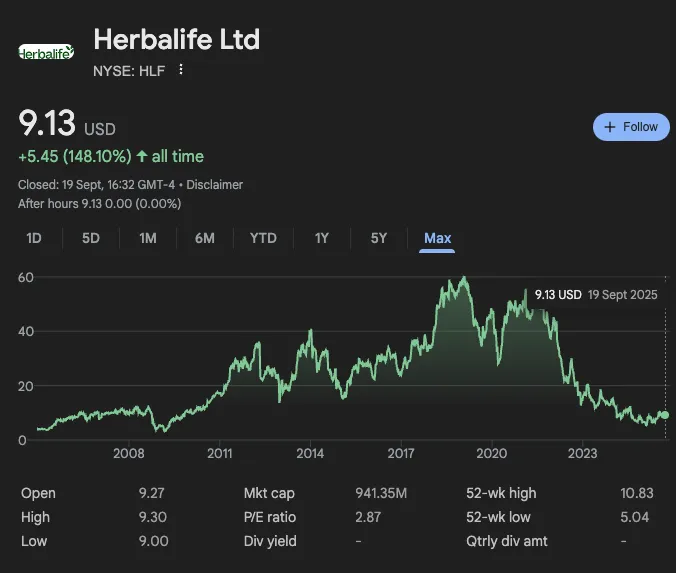Click the 2023 x-axis label

[582, 453]
